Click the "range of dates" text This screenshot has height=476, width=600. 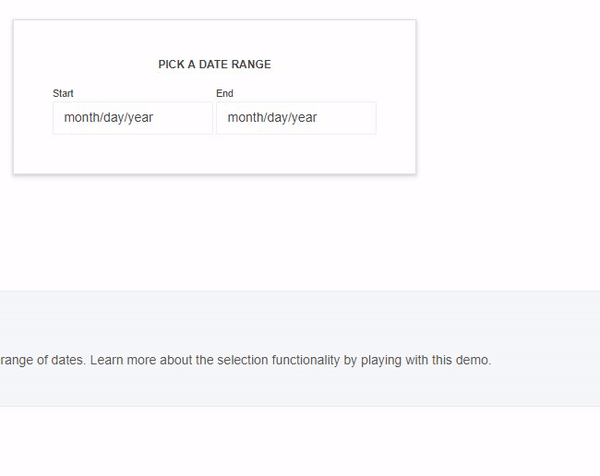(42, 360)
